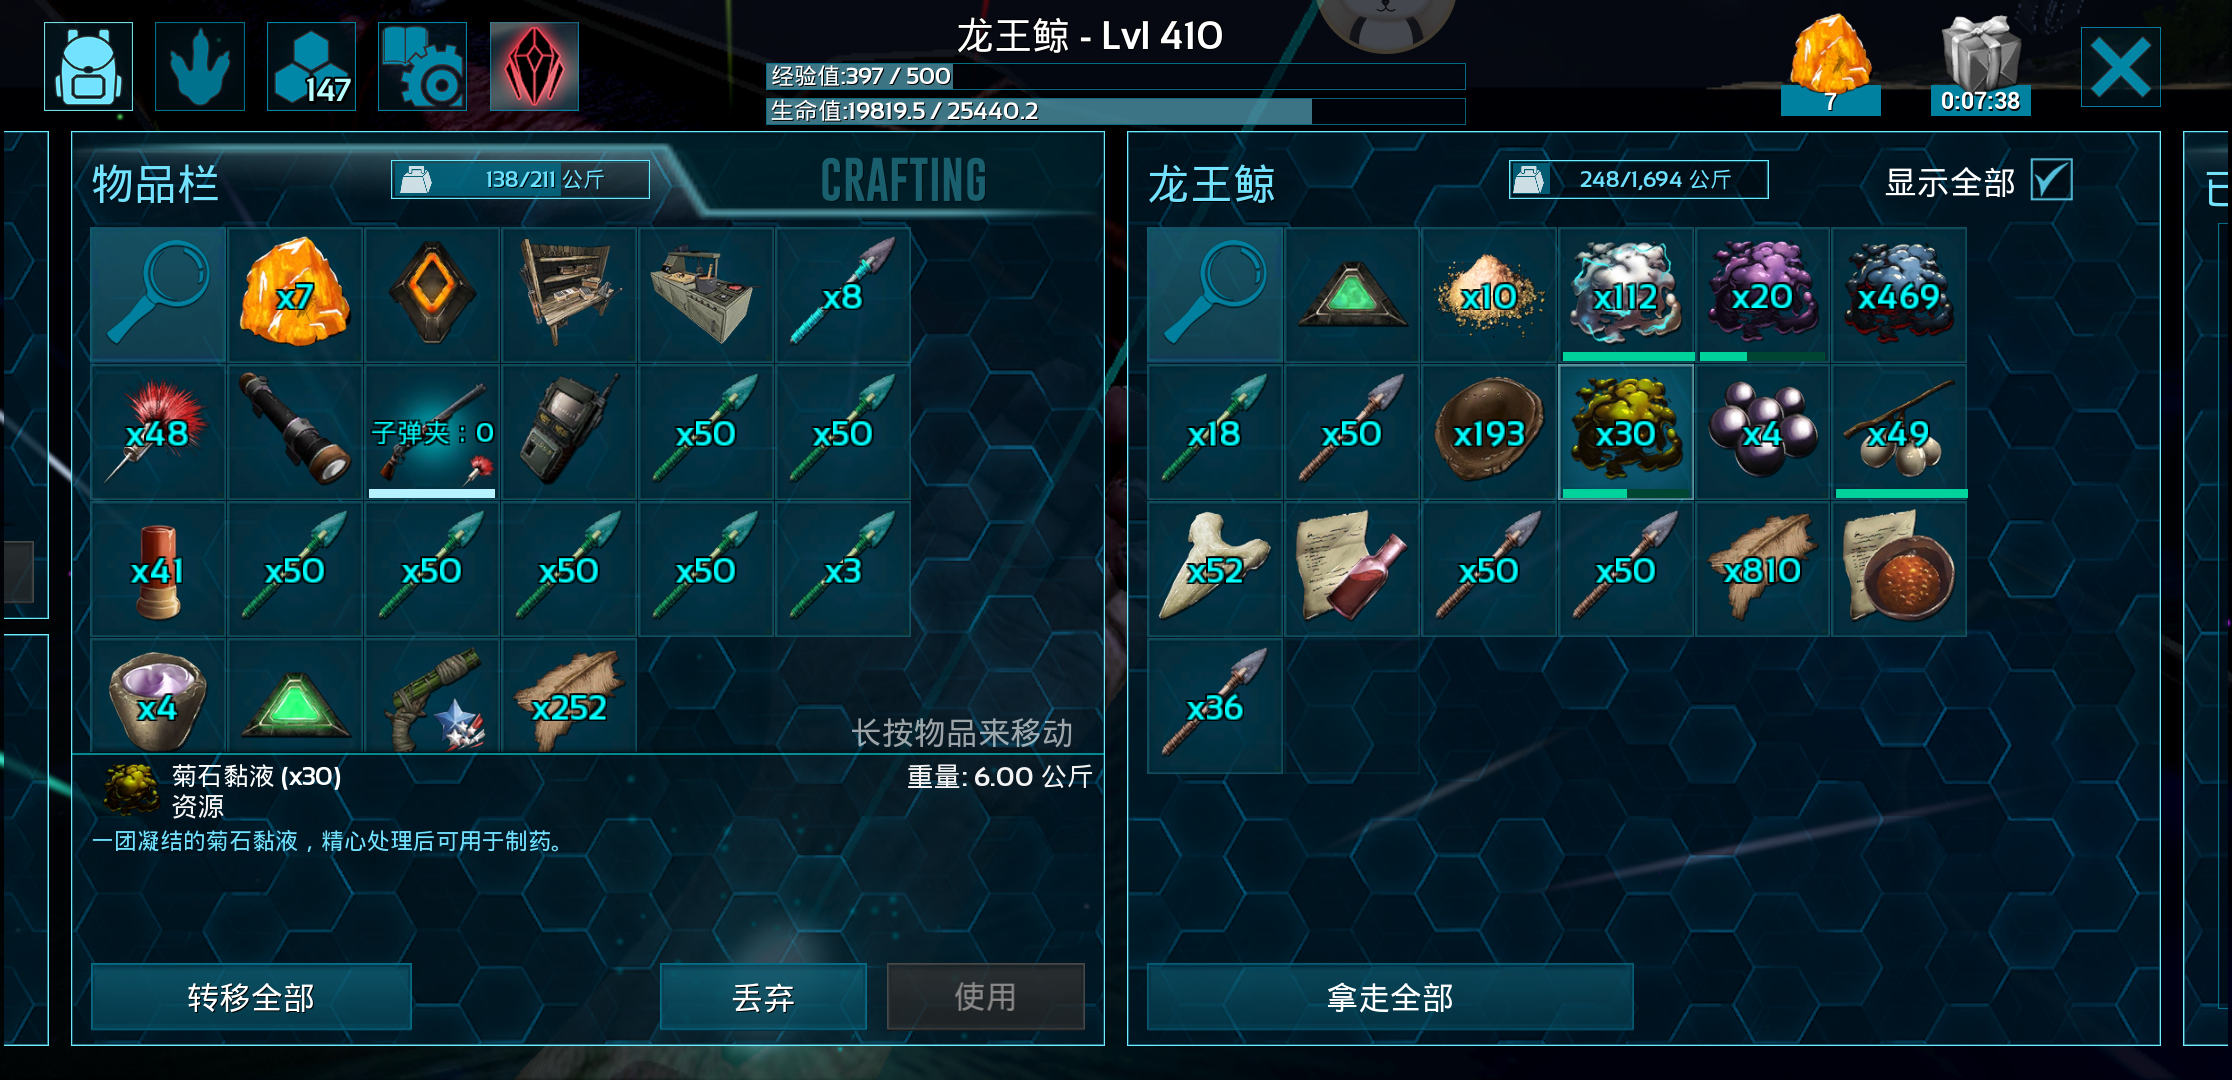Open the engram points icon showing 147
This screenshot has height=1080, width=2232.
click(x=311, y=66)
